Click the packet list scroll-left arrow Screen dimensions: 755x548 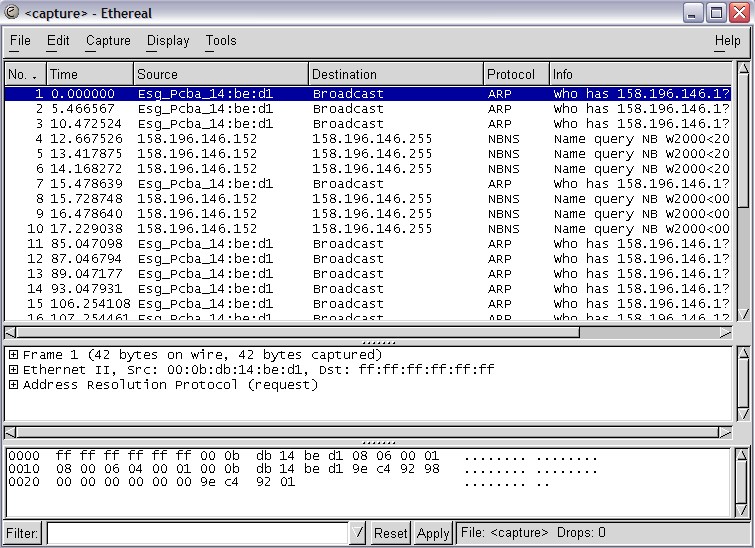click(11, 332)
